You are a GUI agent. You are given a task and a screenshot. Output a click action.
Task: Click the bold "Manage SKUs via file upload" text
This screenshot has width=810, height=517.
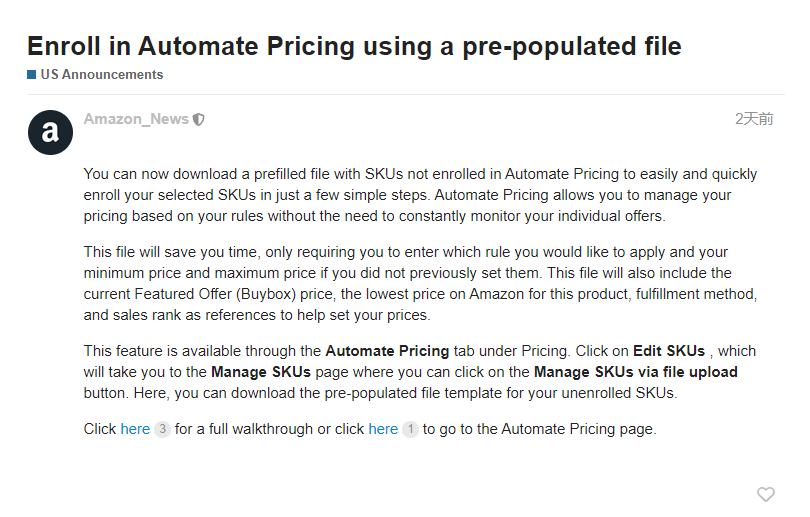635,372
